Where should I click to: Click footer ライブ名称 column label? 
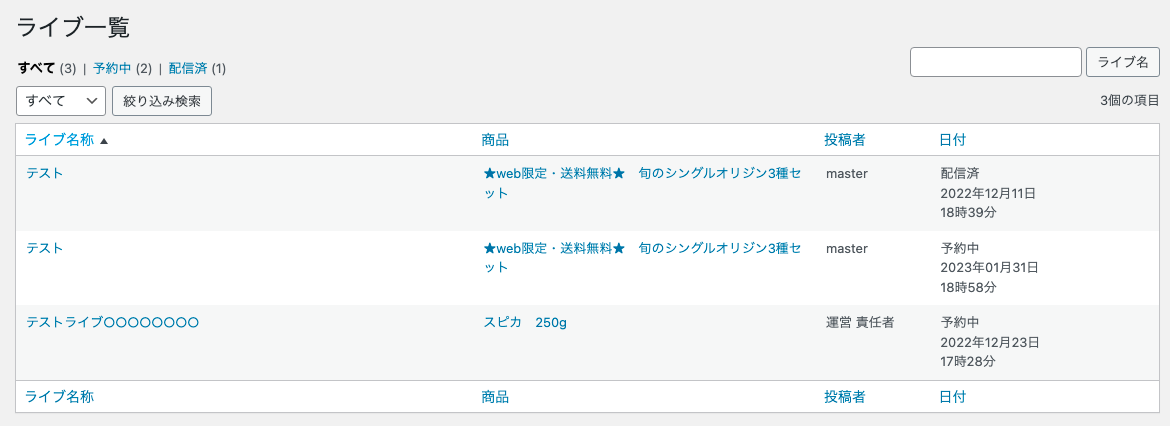click(x=59, y=397)
